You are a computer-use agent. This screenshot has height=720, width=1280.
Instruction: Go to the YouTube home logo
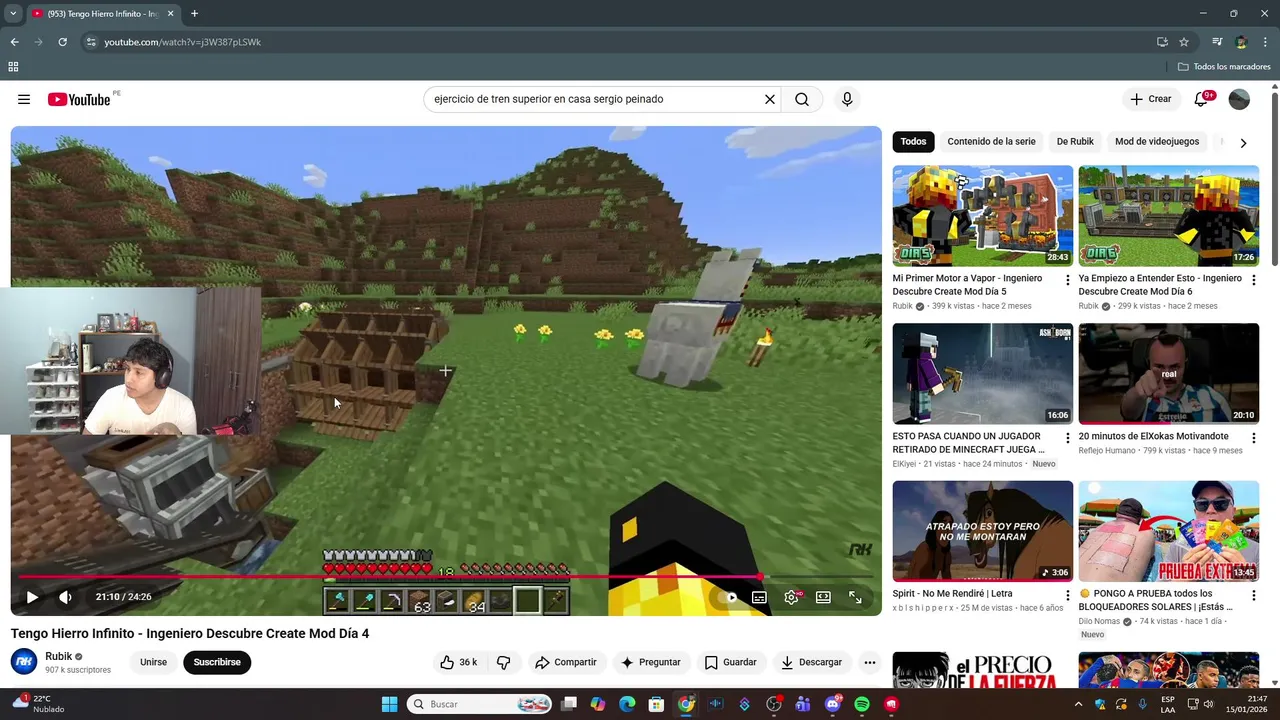[79, 99]
